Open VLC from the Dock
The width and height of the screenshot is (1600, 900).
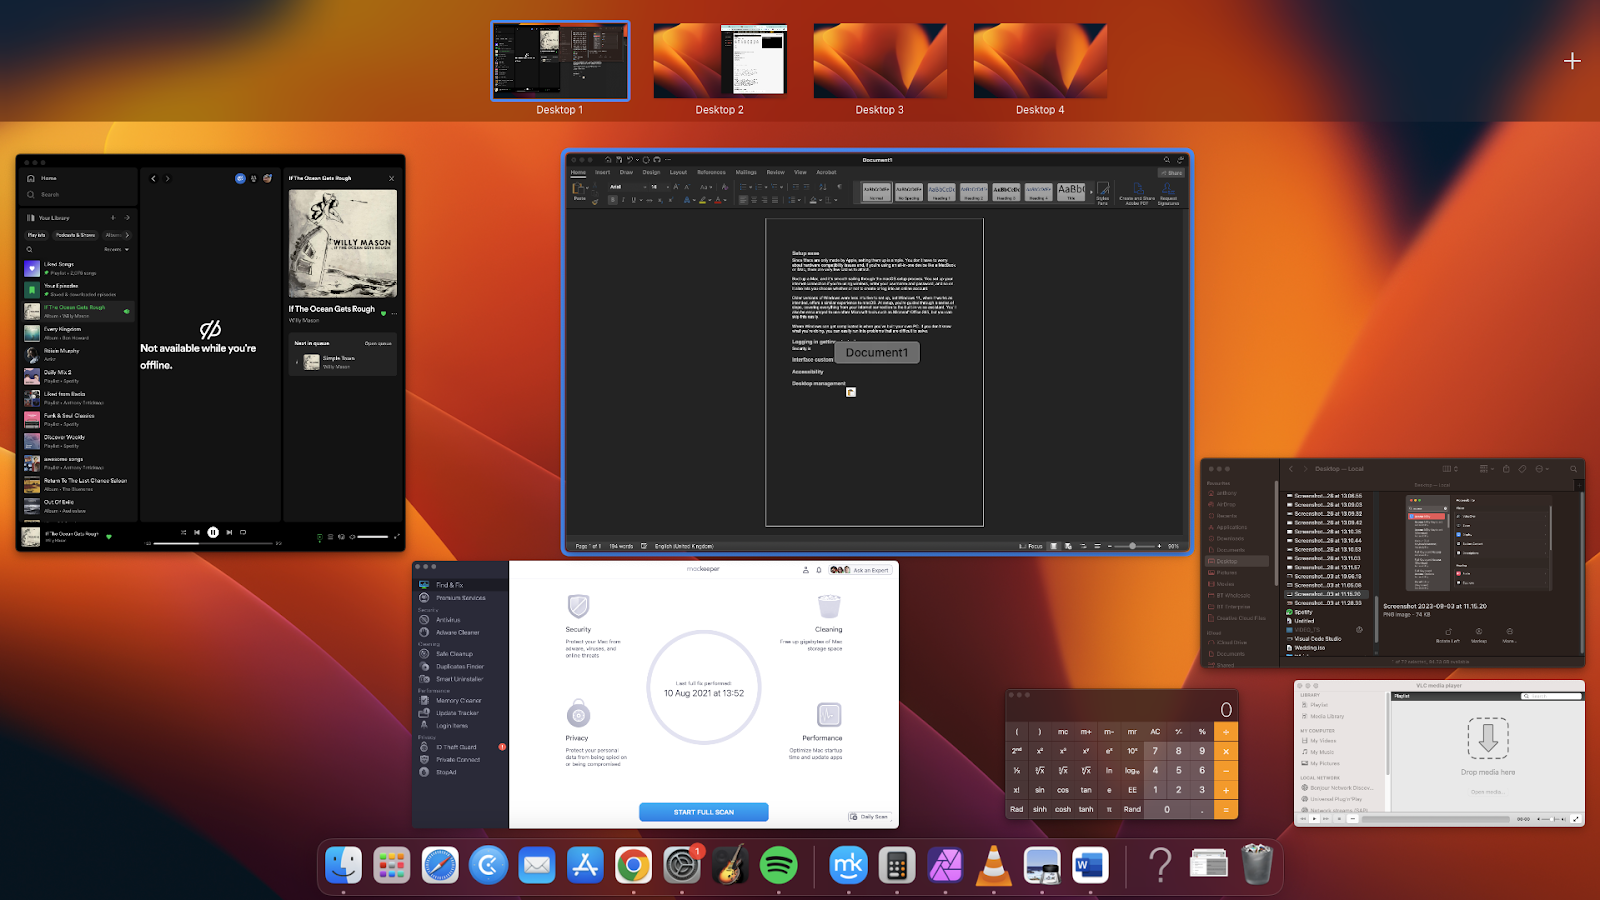click(993, 865)
